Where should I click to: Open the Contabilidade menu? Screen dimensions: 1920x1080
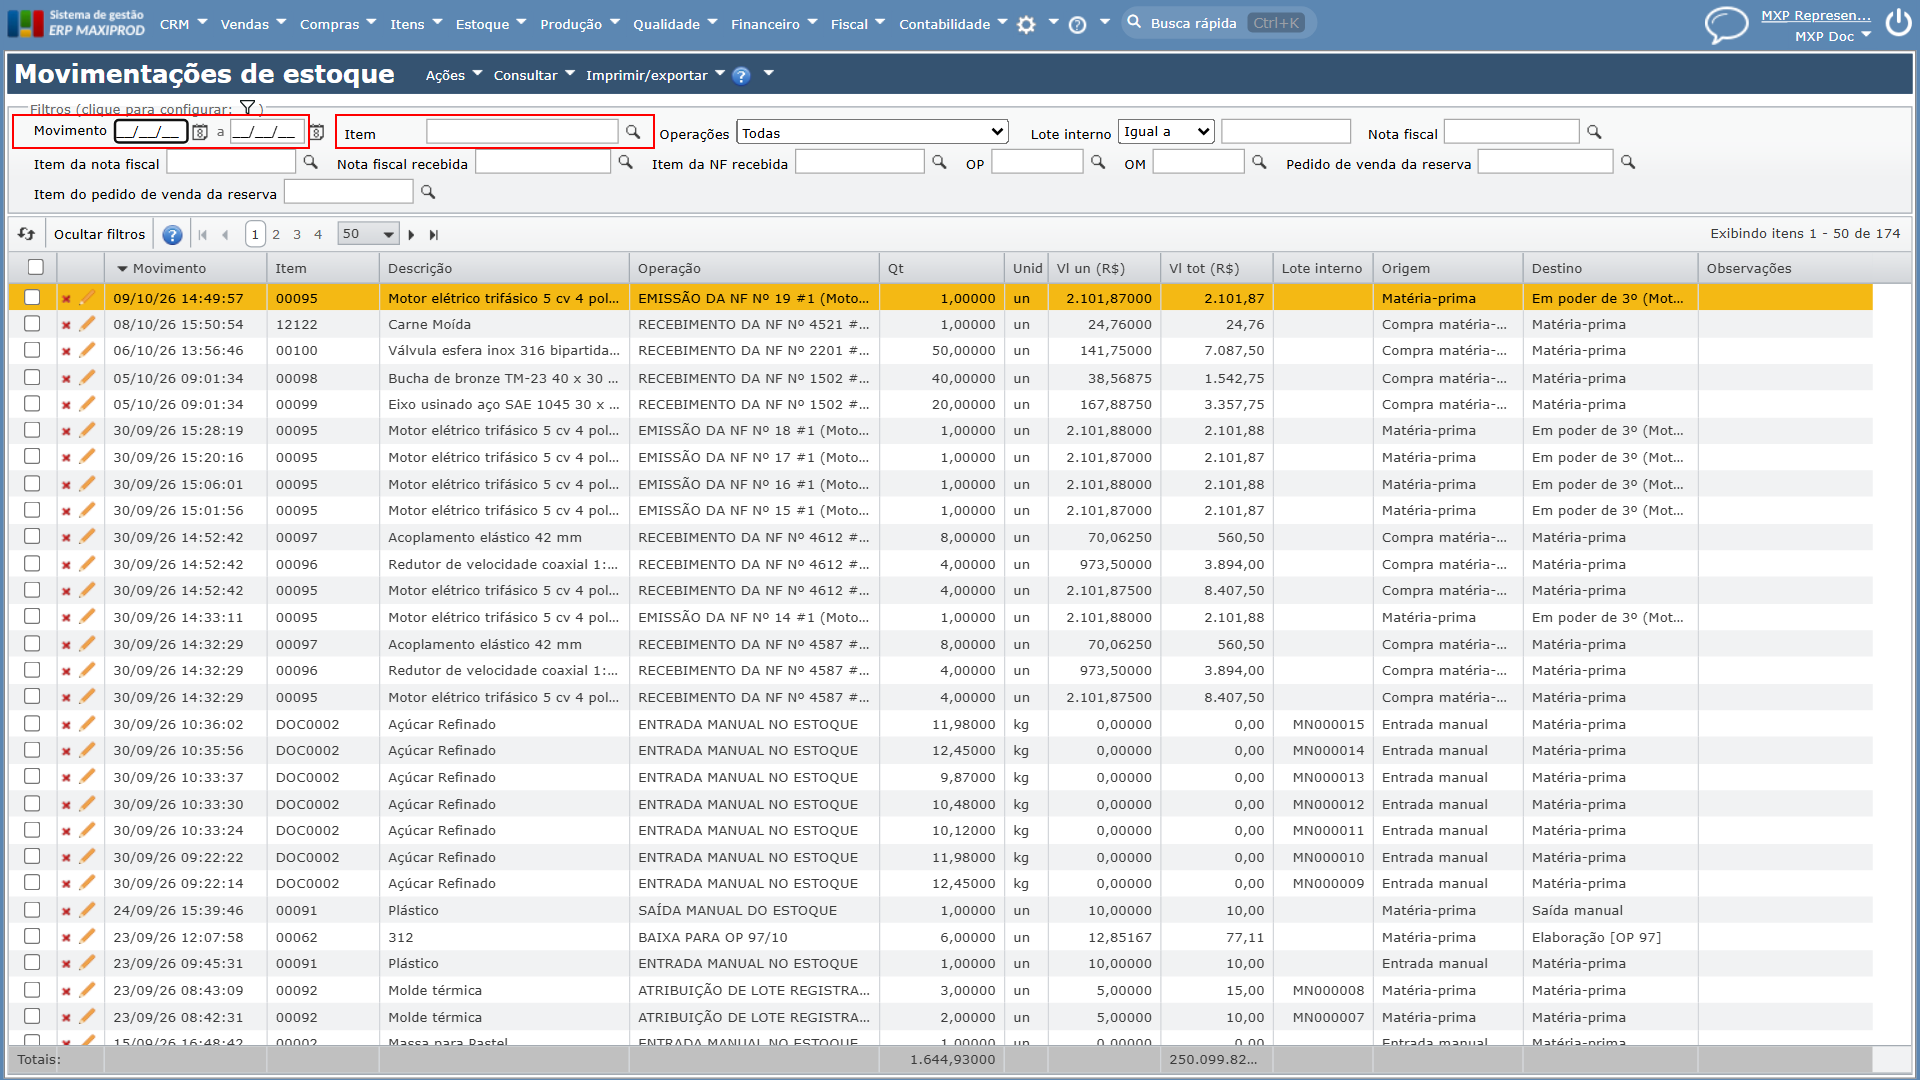[x=953, y=24]
